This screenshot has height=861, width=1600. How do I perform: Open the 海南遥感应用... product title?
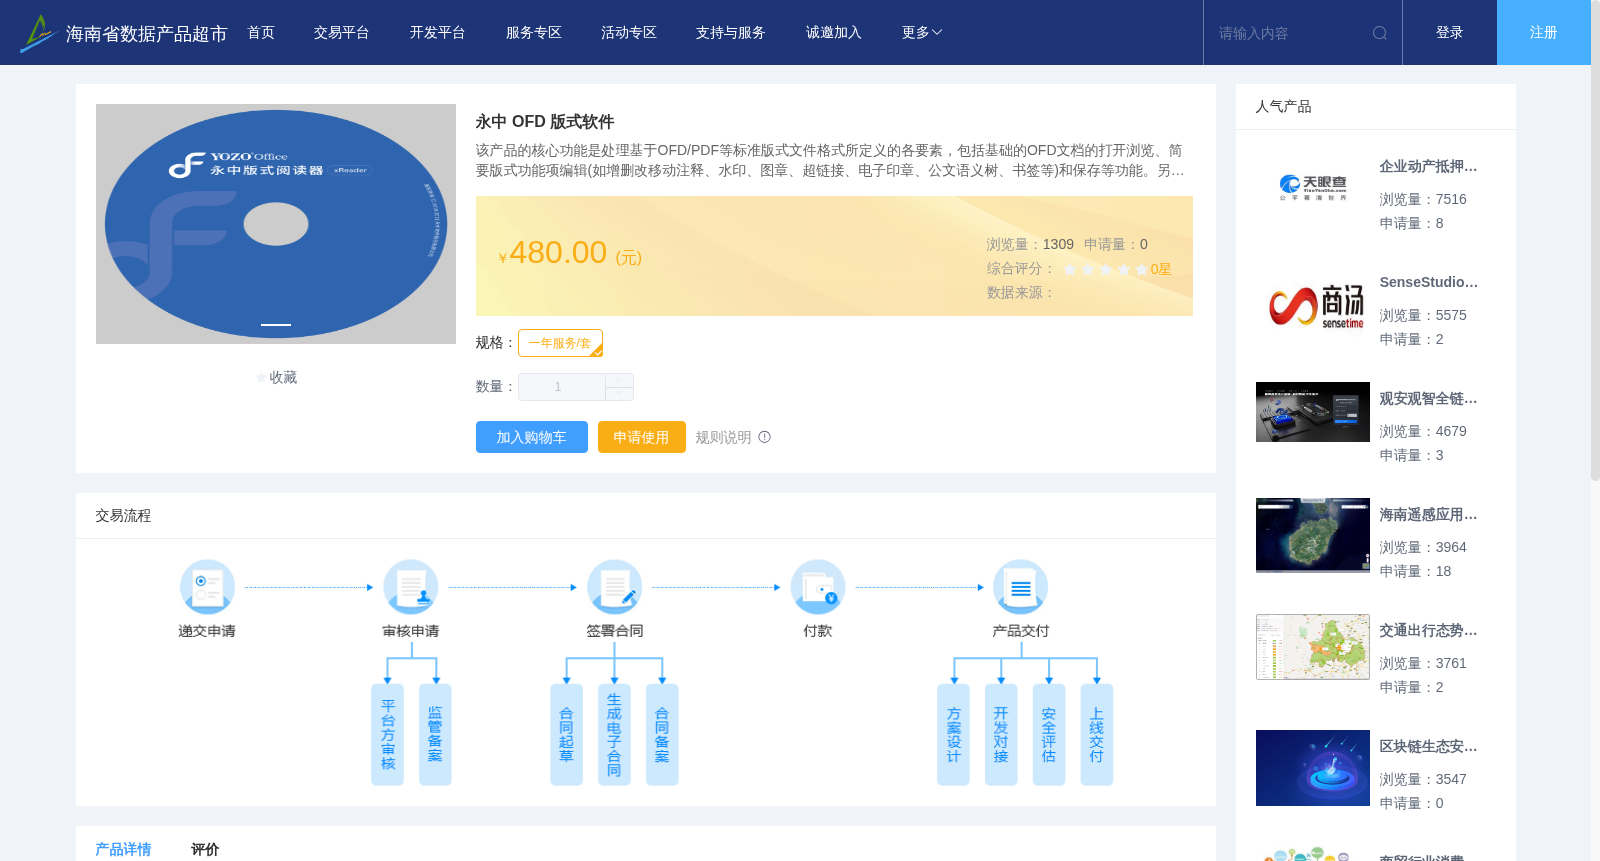coord(1428,515)
